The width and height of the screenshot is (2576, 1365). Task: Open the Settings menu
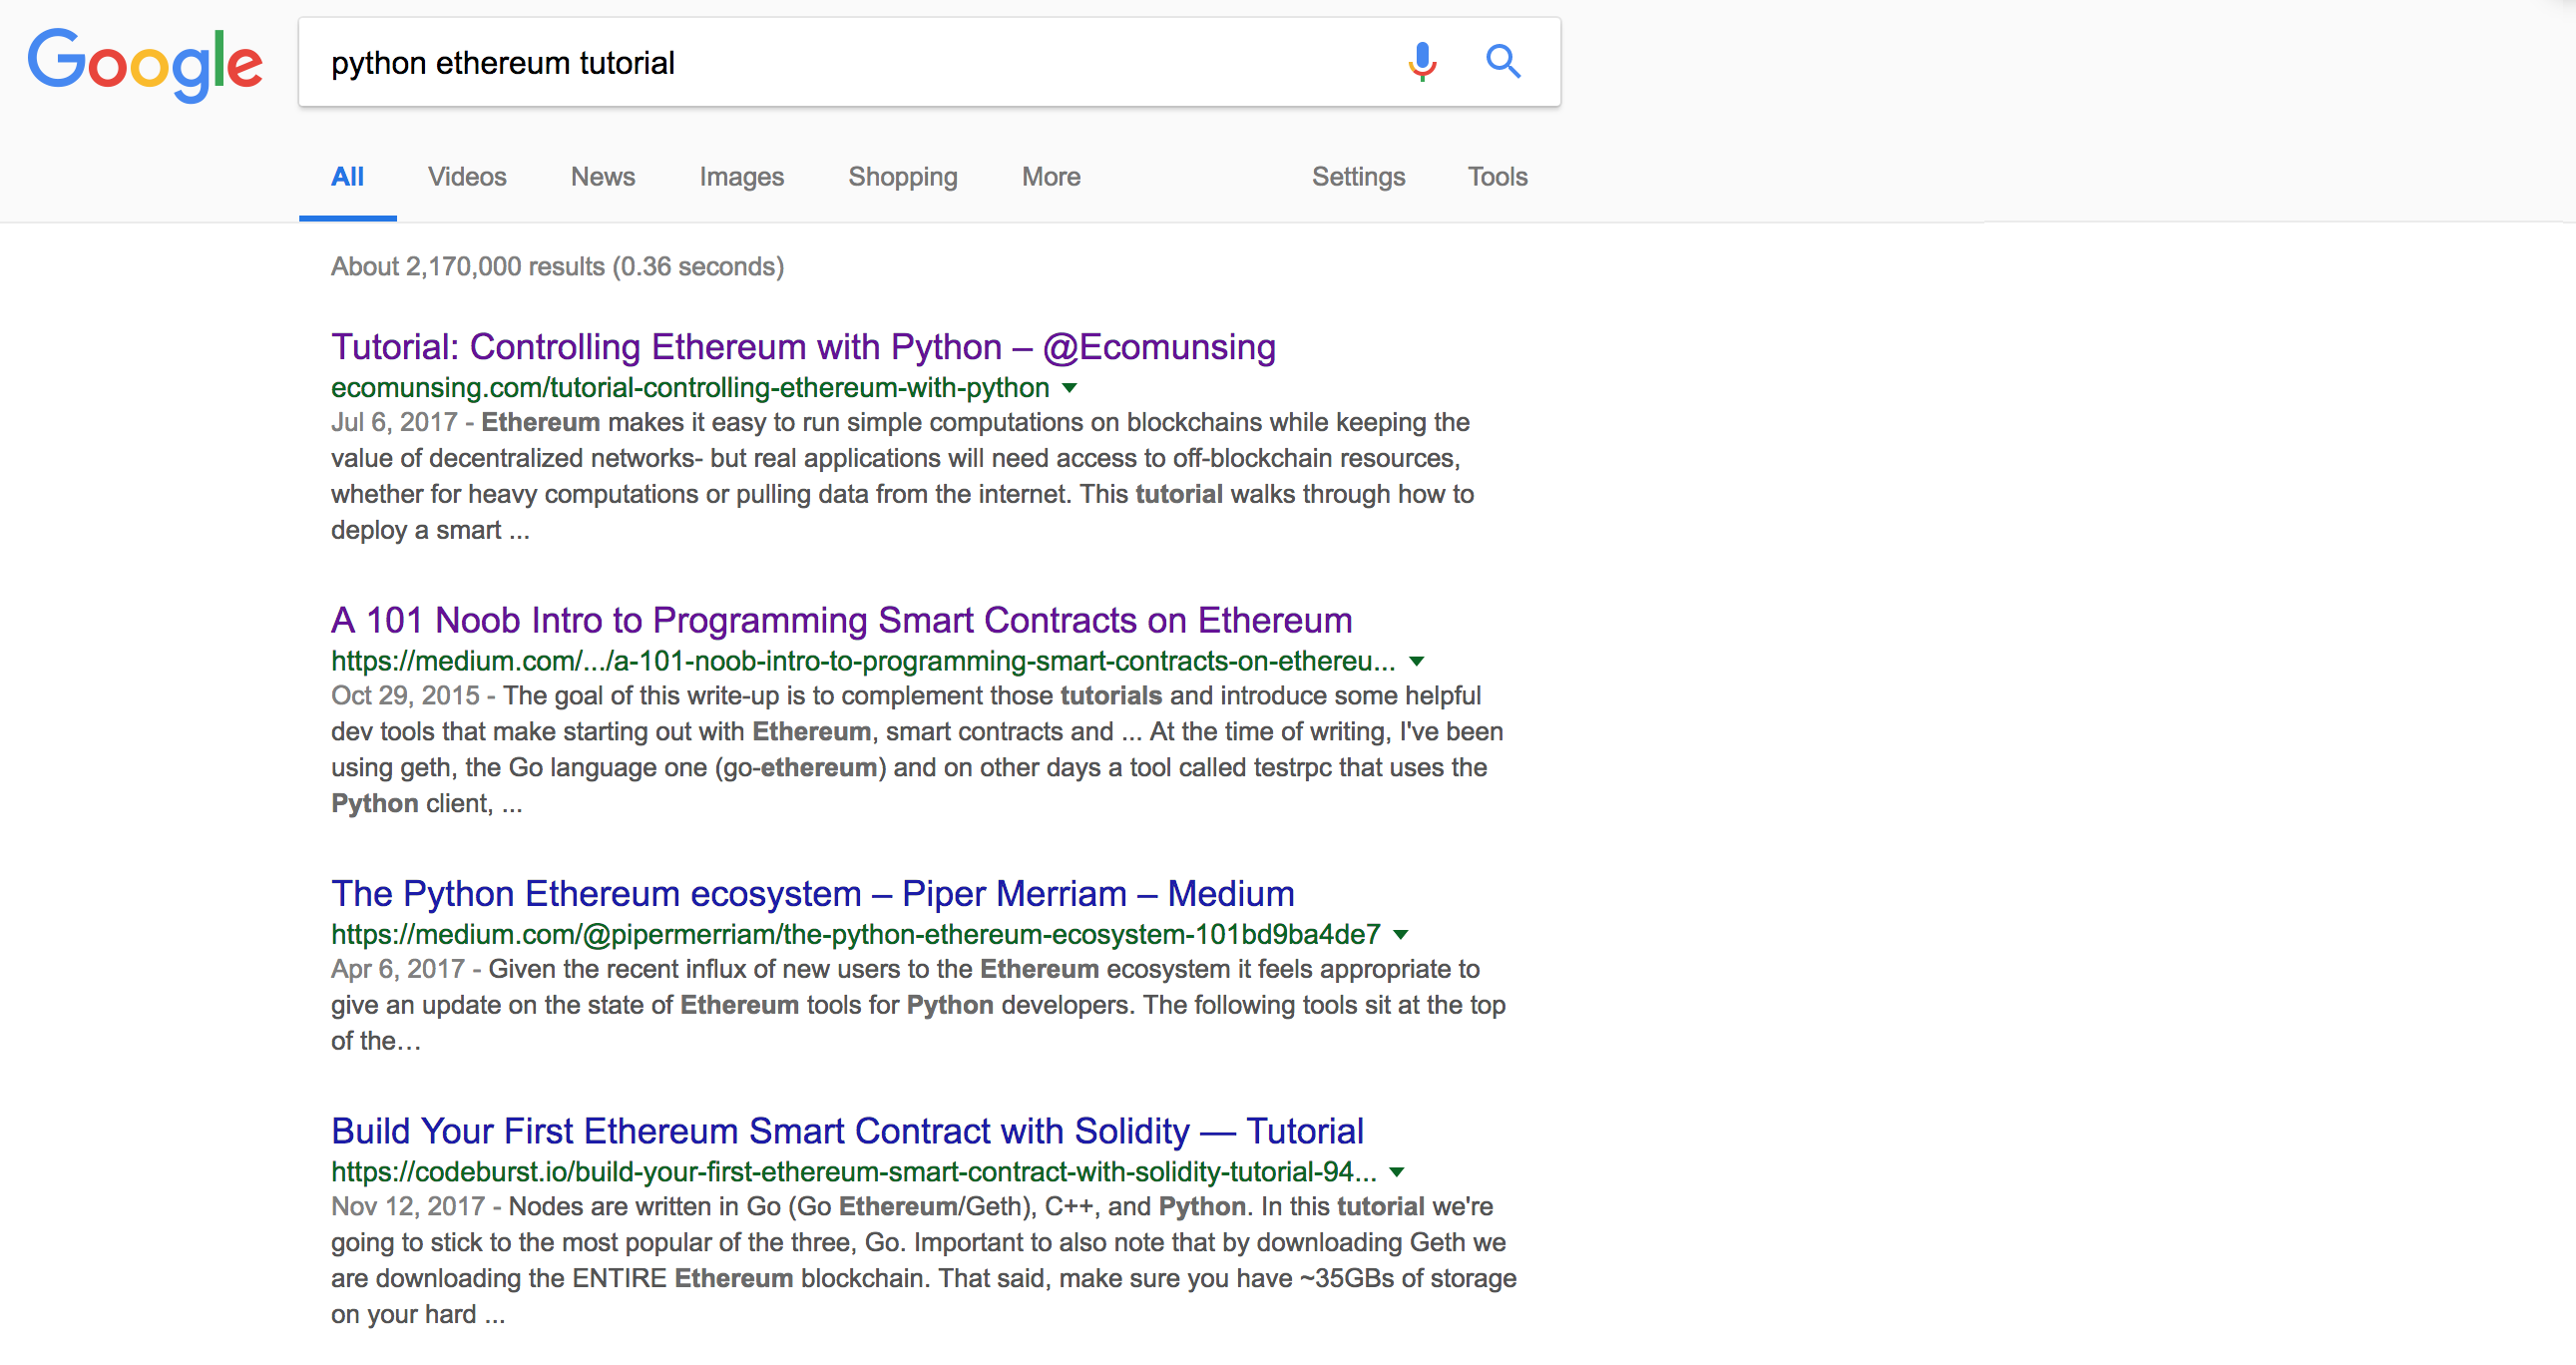tap(1358, 176)
